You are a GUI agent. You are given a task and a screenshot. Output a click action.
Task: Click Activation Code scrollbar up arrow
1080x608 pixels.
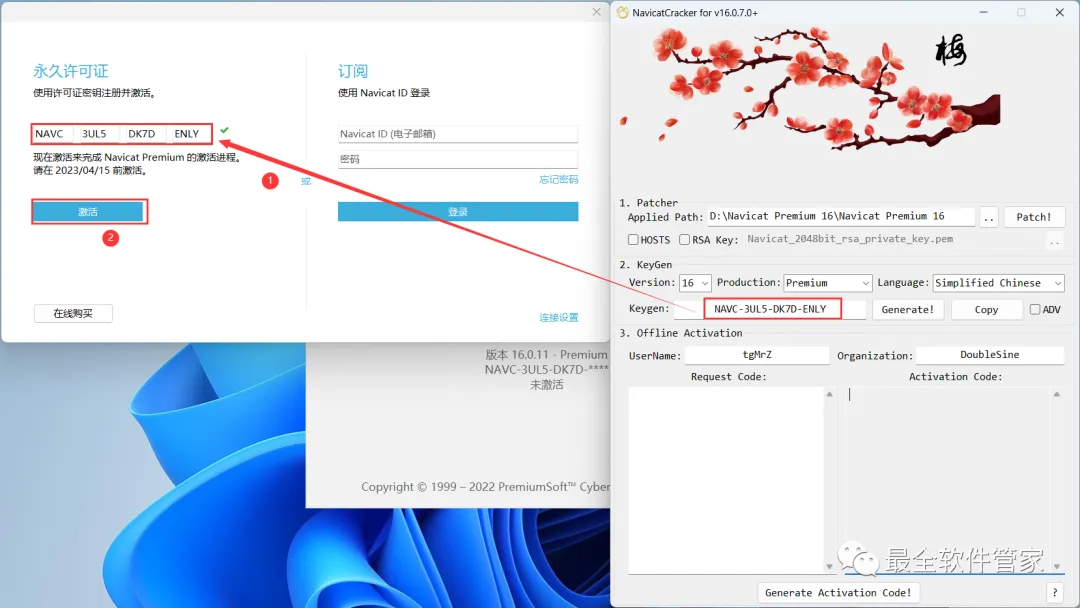[x=1057, y=395]
